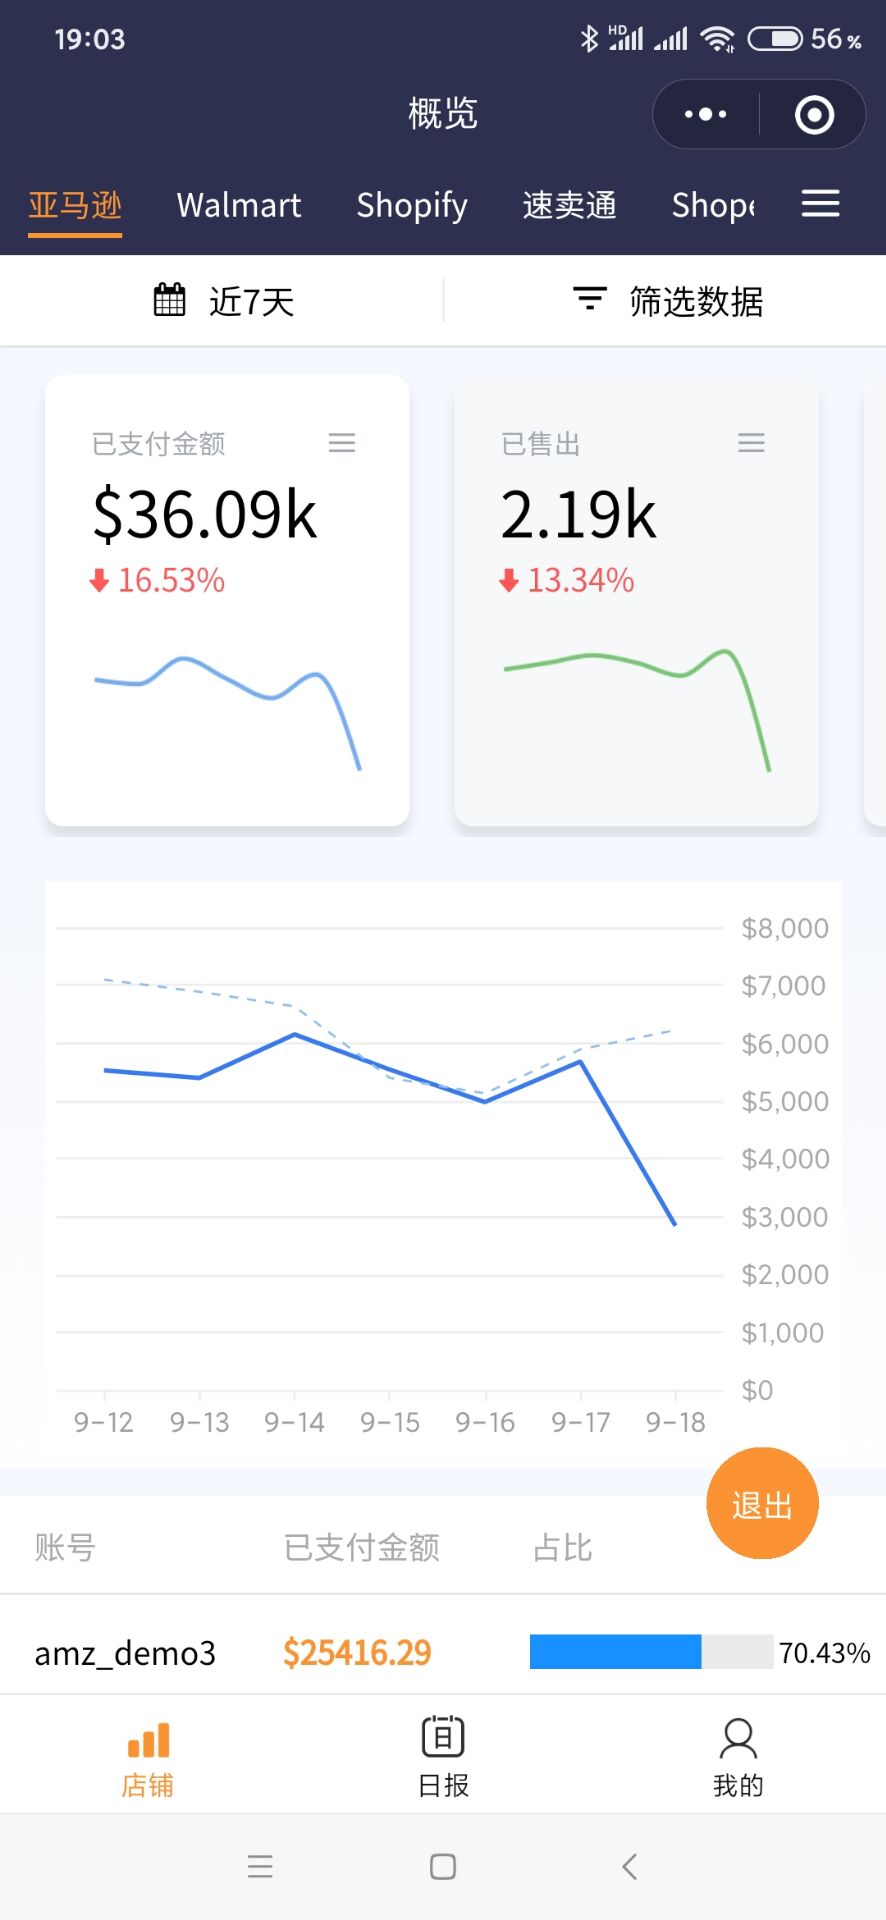Image resolution: width=886 pixels, height=1920 pixels.
Task: Open the hamburger menu beside platform tabs
Action: (820, 204)
